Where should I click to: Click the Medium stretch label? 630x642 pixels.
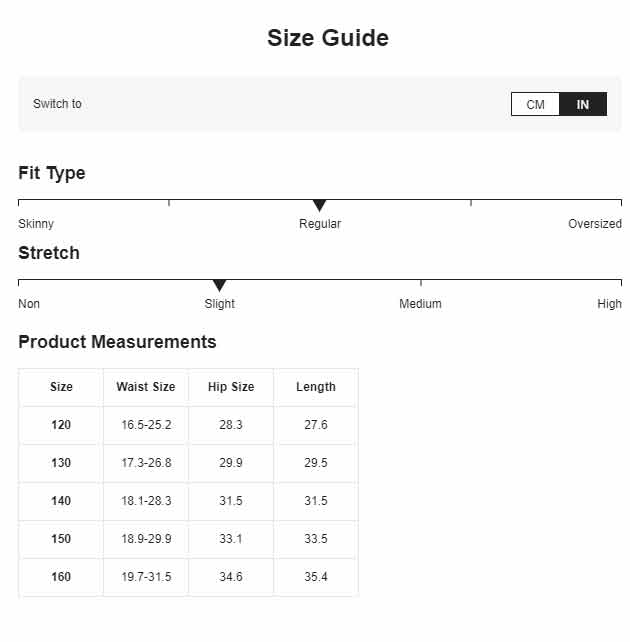[x=420, y=304]
